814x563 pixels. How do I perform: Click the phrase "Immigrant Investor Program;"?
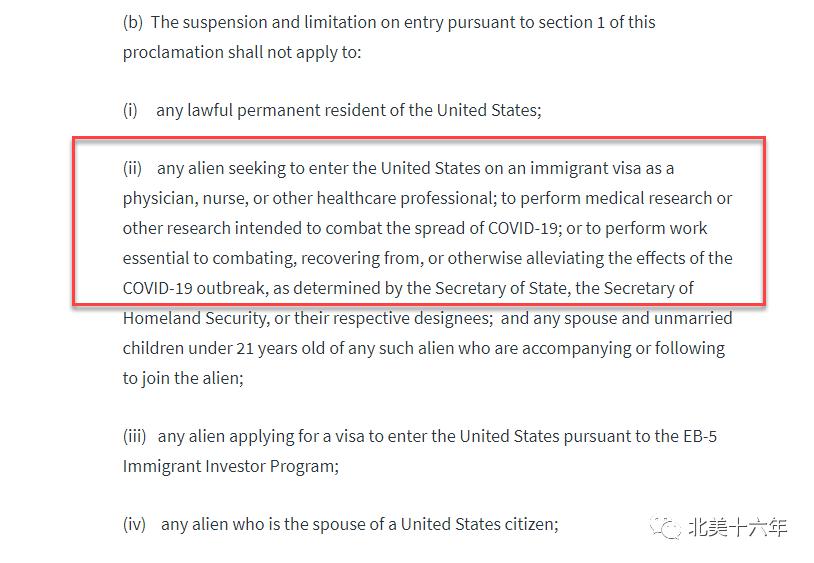point(231,466)
